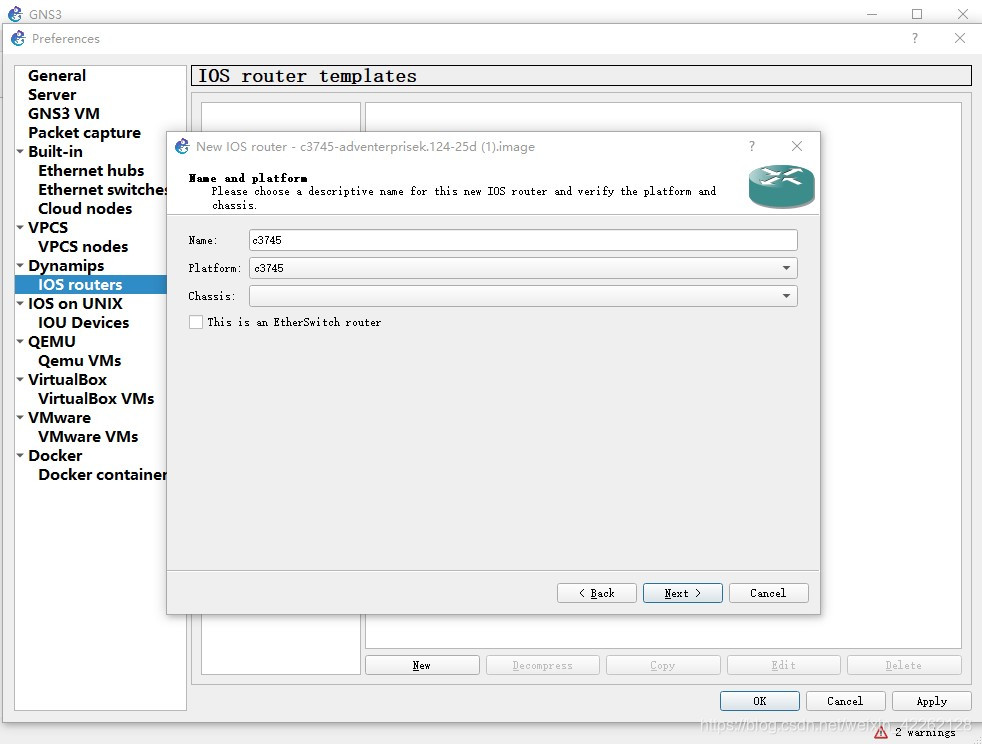Select Packet capture preferences
This screenshot has width=982, height=744.
coord(85,133)
